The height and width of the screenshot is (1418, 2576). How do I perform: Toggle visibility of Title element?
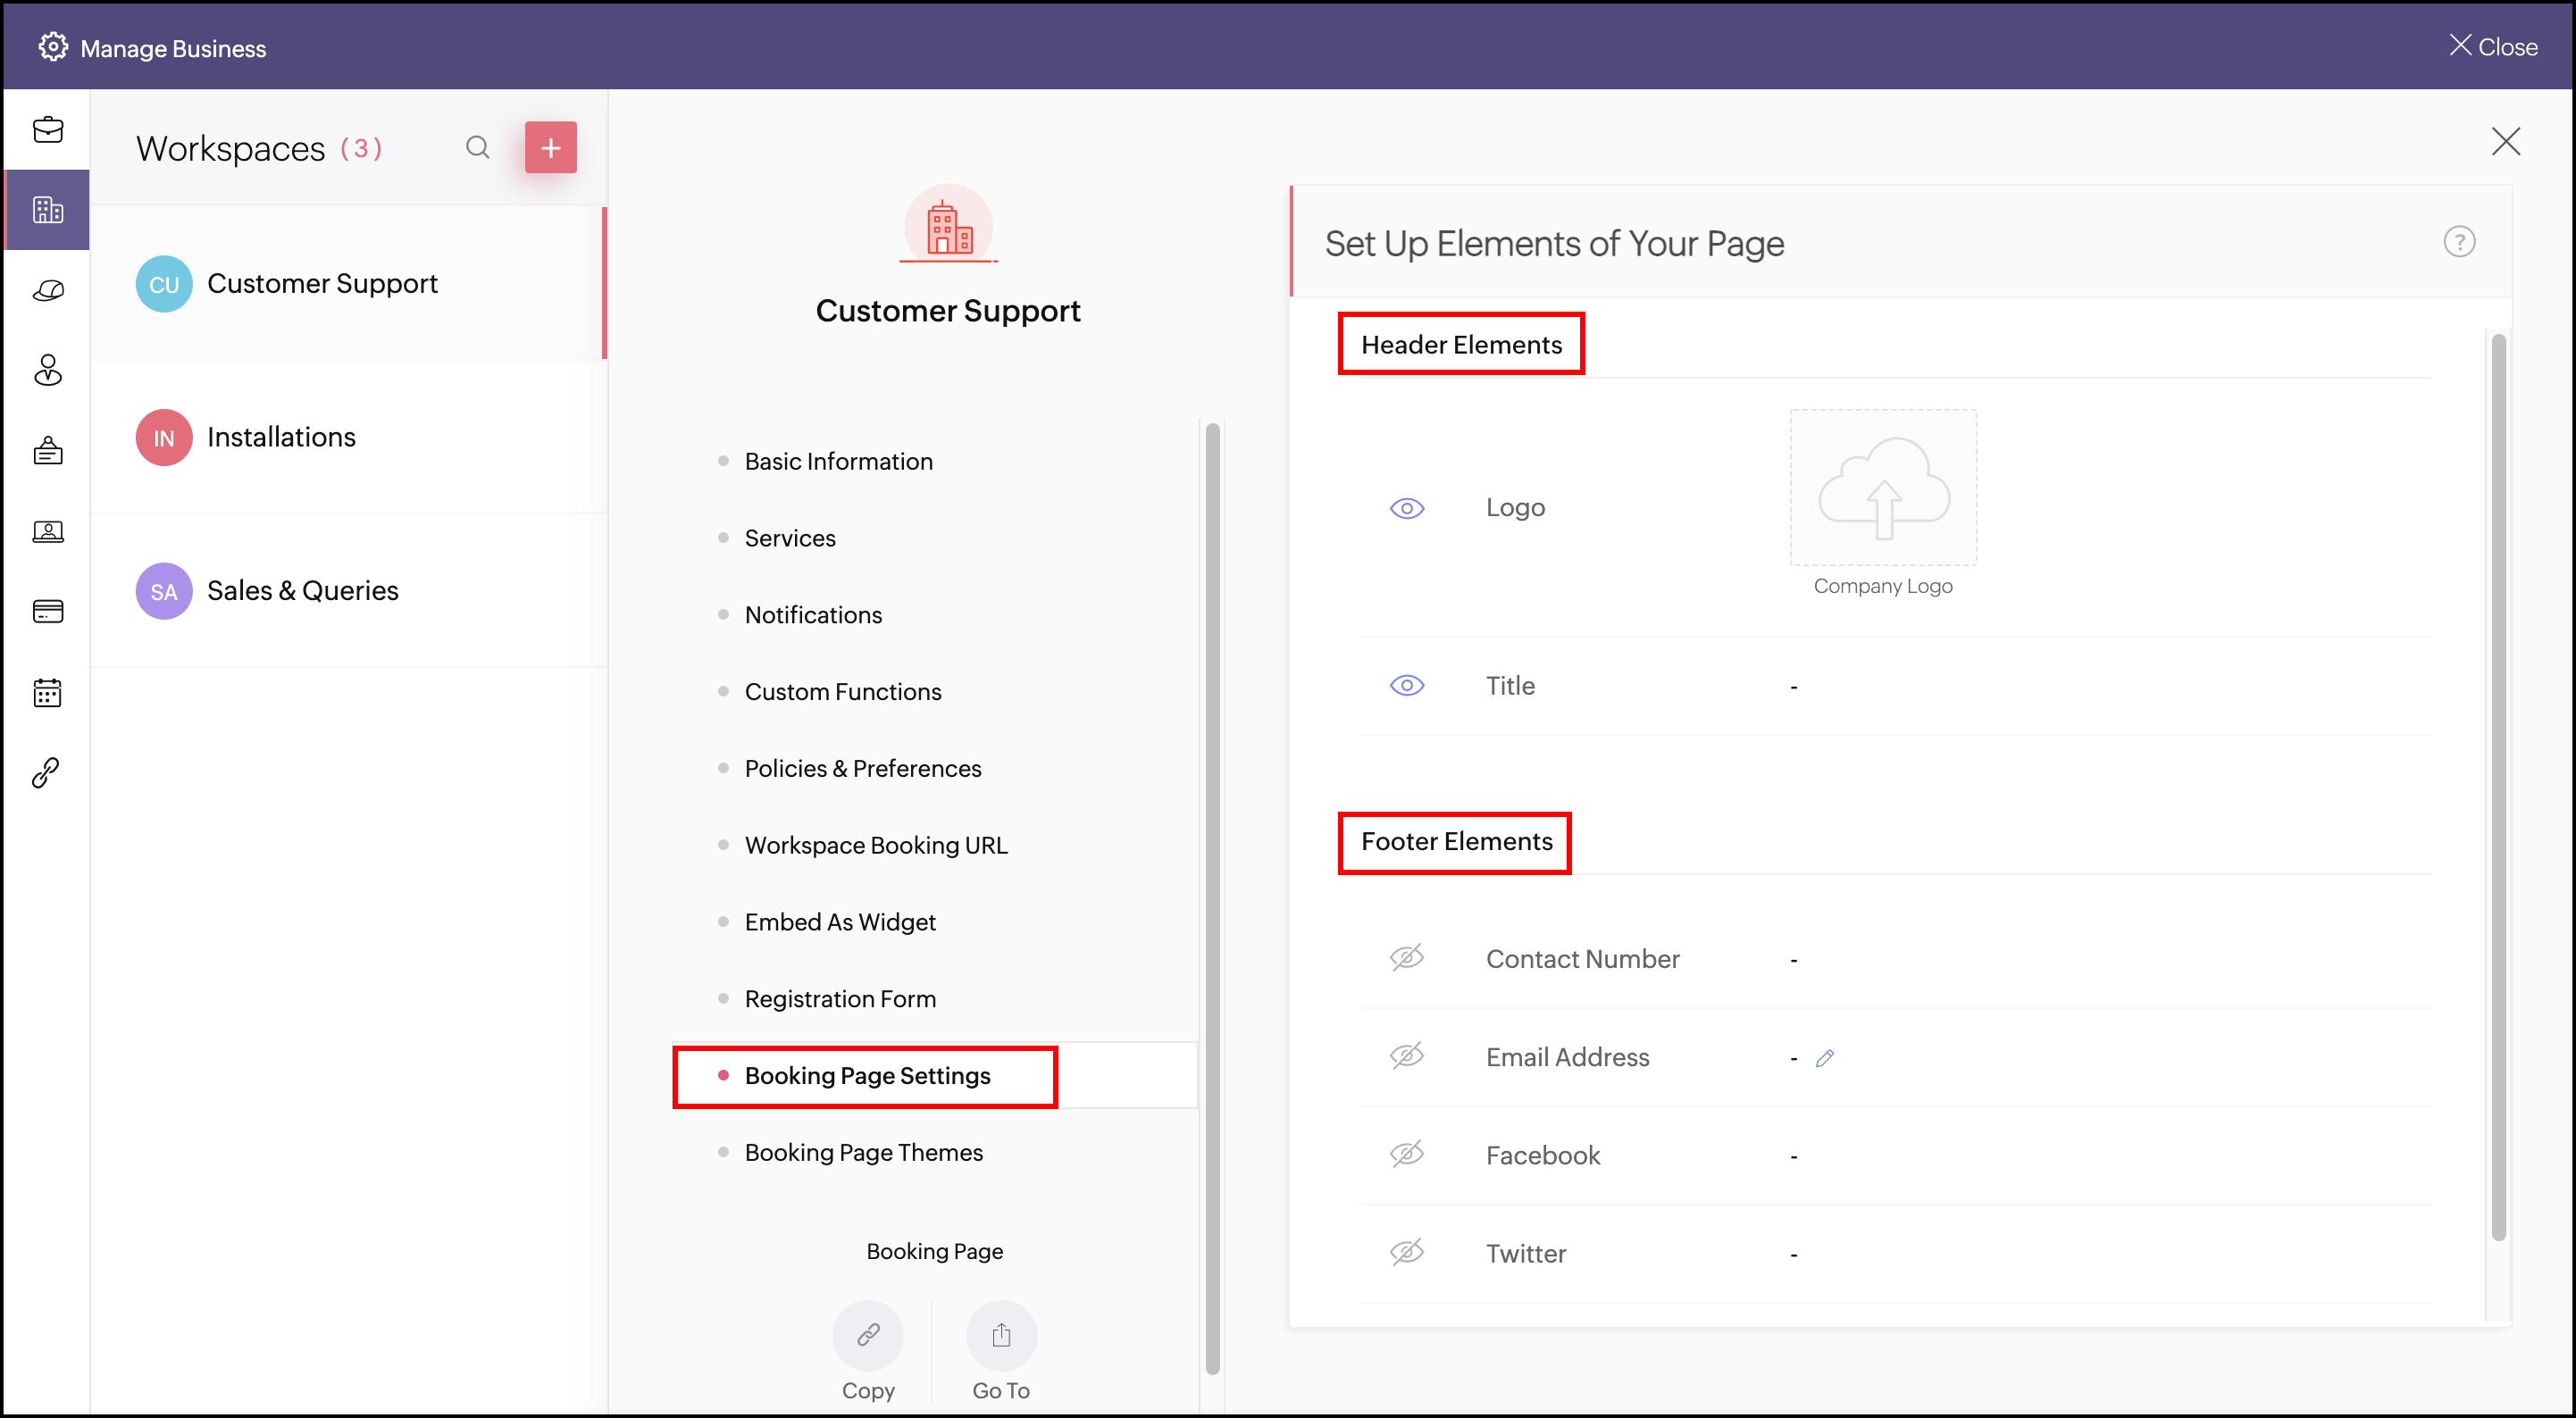click(x=1406, y=686)
